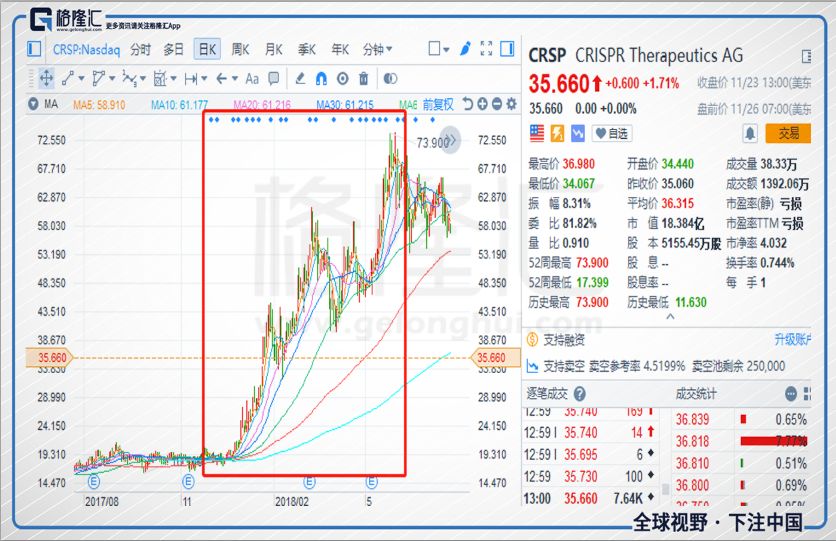Switch to 多日 multi-day tab

click(173, 50)
